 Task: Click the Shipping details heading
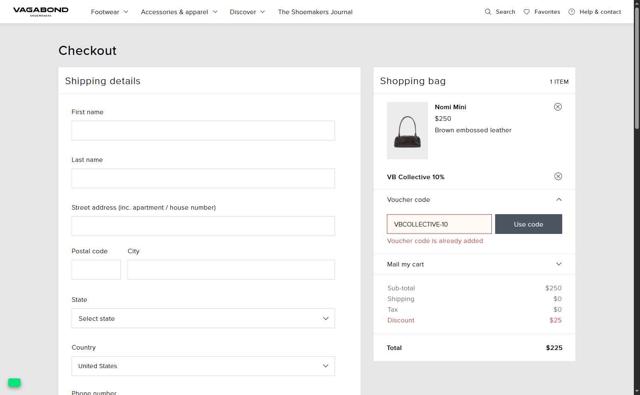point(102,81)
